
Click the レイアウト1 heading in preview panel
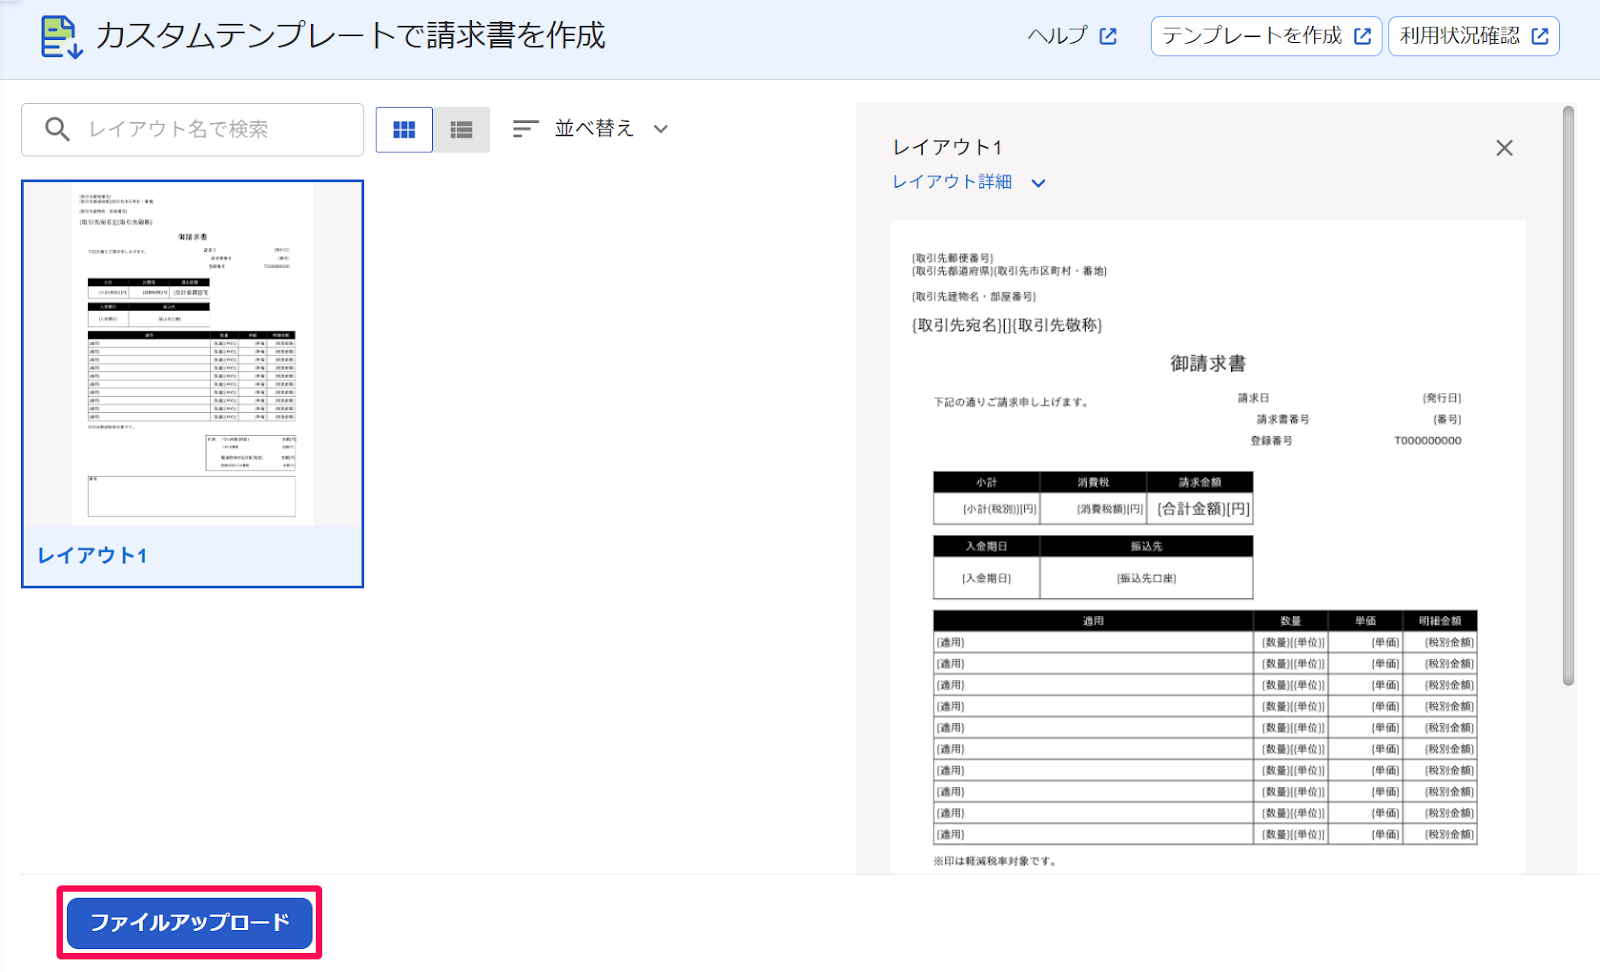pos(947,147)
